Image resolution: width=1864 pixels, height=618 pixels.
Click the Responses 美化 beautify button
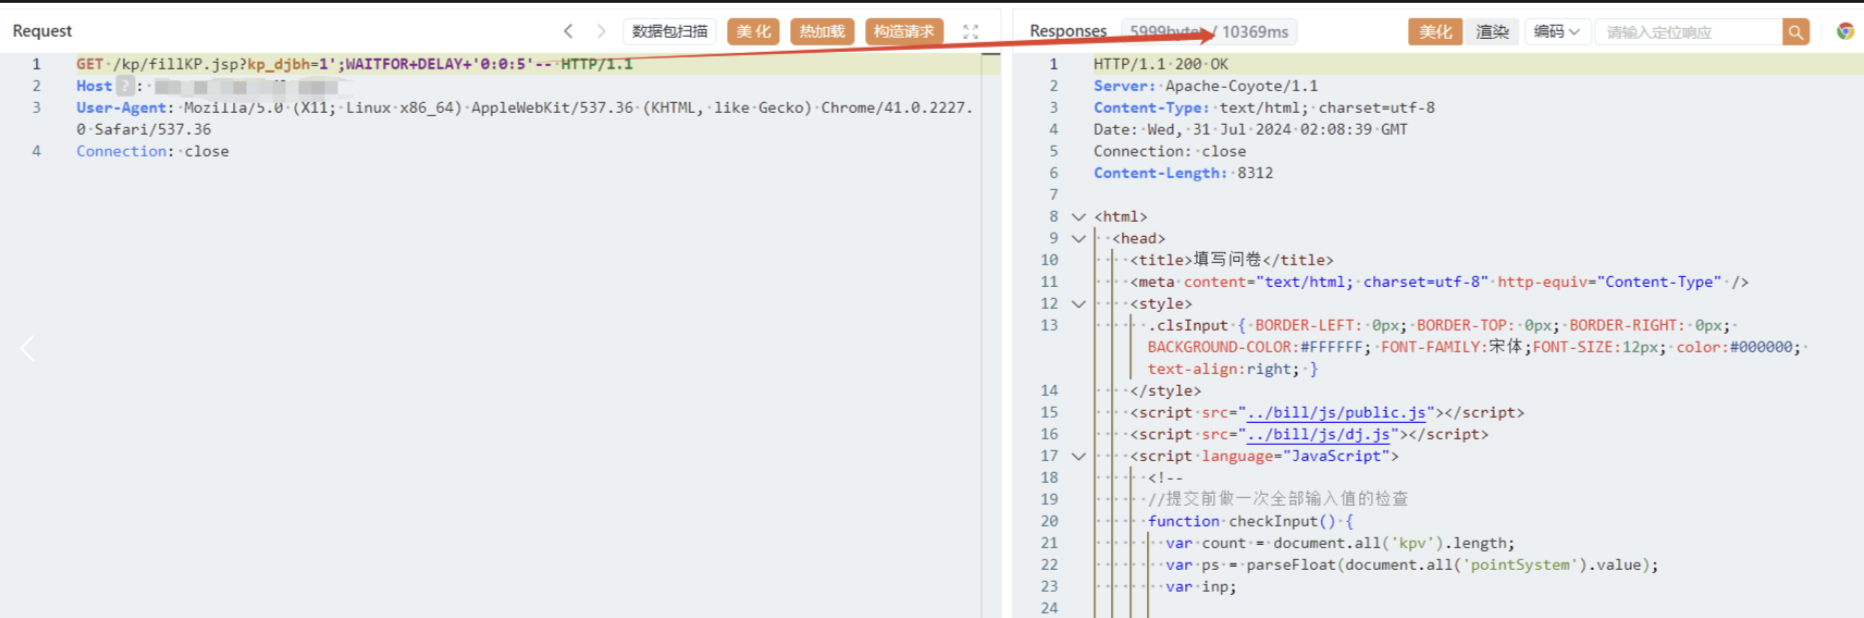point(1435,32)
